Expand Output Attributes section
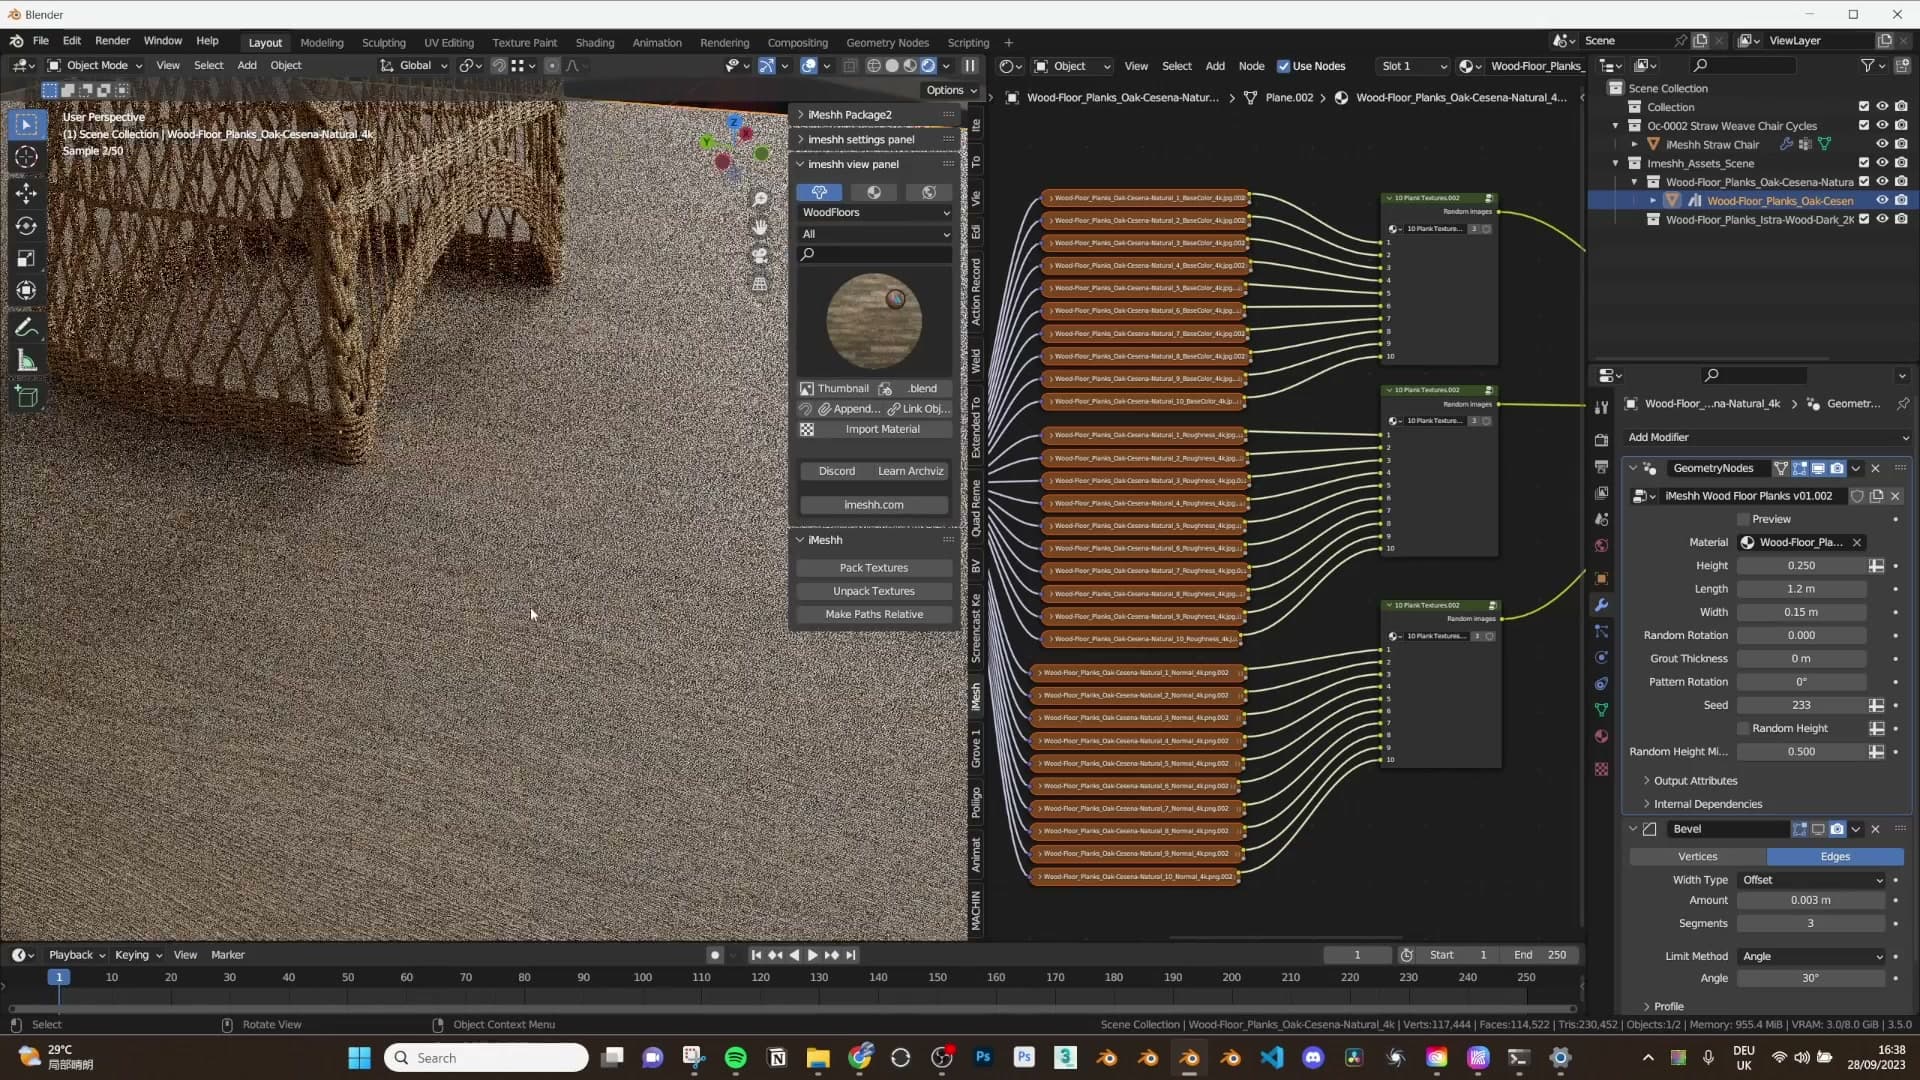This screenshot has height=1080, width=1920. pos(1695,781)
